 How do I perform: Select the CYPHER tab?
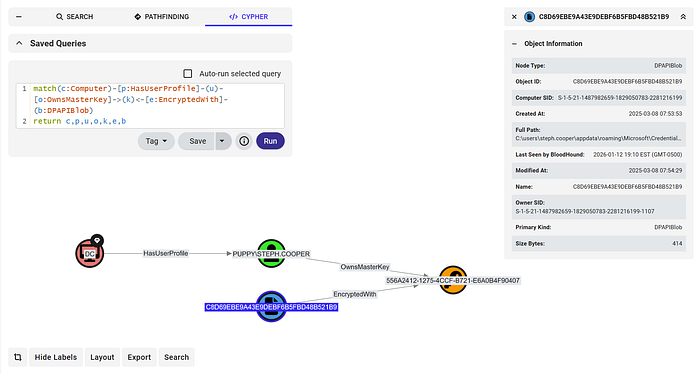click(x=249, y=17)
